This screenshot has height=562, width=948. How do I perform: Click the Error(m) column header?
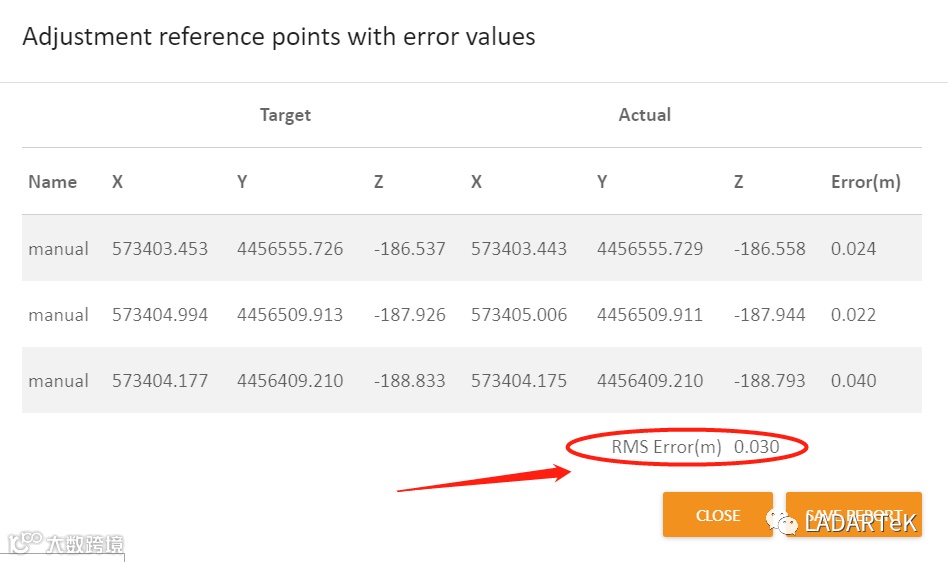pyautogui.click(x=865, y=182)
